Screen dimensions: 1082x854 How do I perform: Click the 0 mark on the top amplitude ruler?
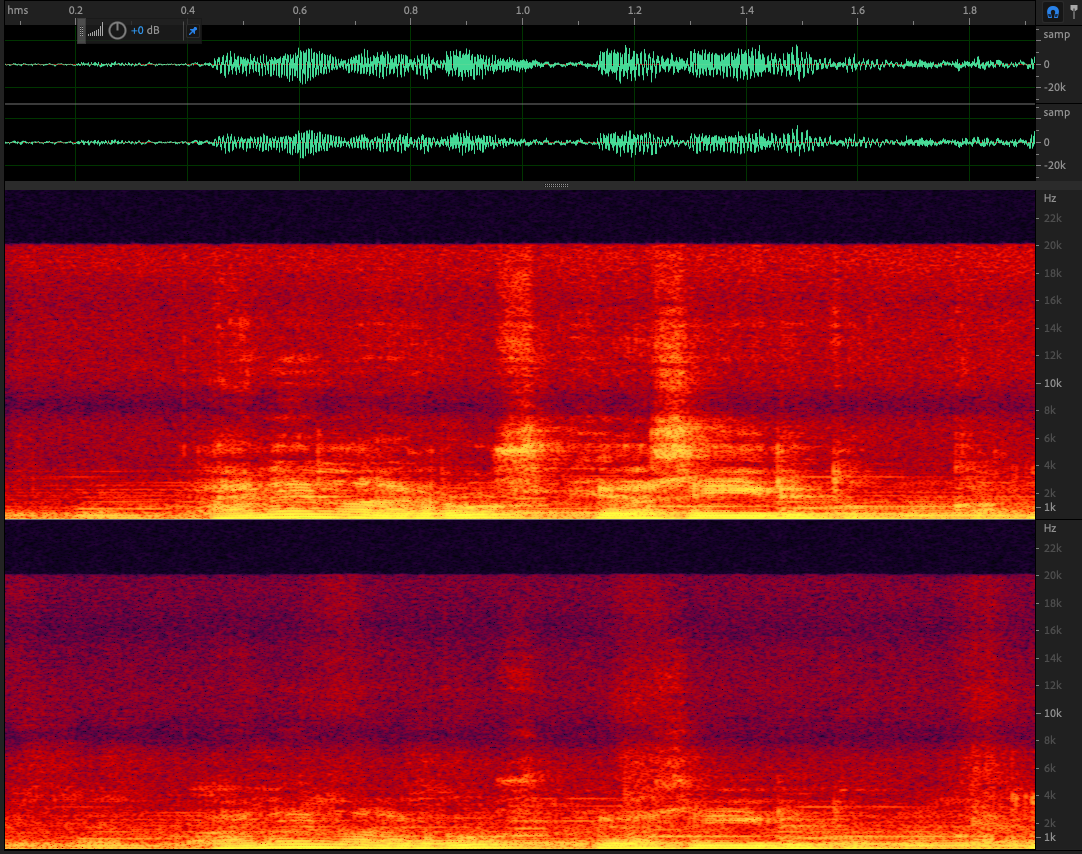1047,64
